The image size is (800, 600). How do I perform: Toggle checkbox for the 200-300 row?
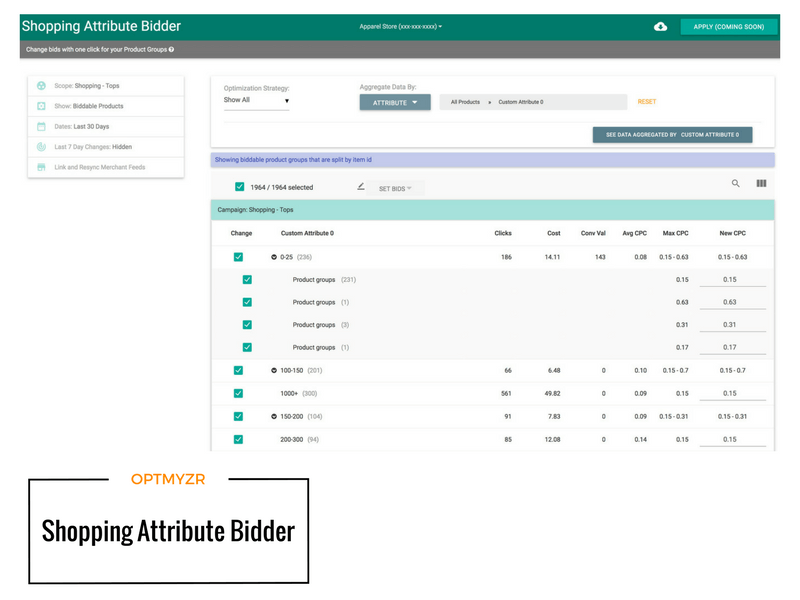(238, 439)
